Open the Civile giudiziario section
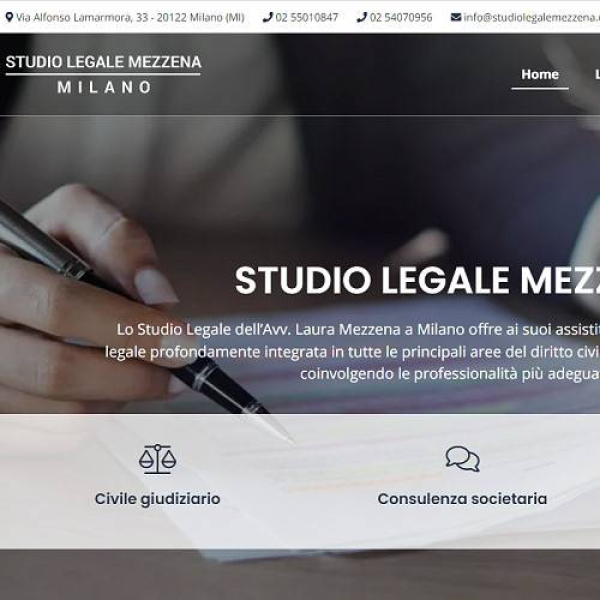This screenshot has width=600, height=600. pos(157,499)
